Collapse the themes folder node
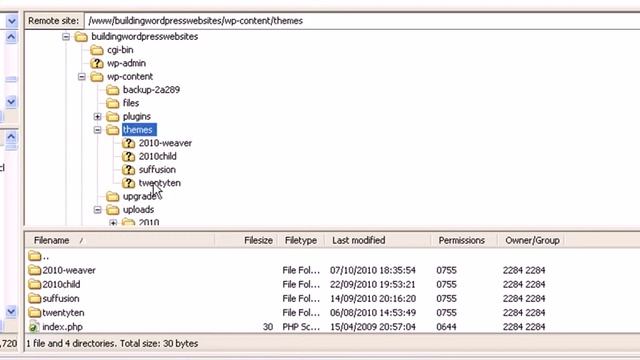The image size is (640, 360). (x=97, y=130)
